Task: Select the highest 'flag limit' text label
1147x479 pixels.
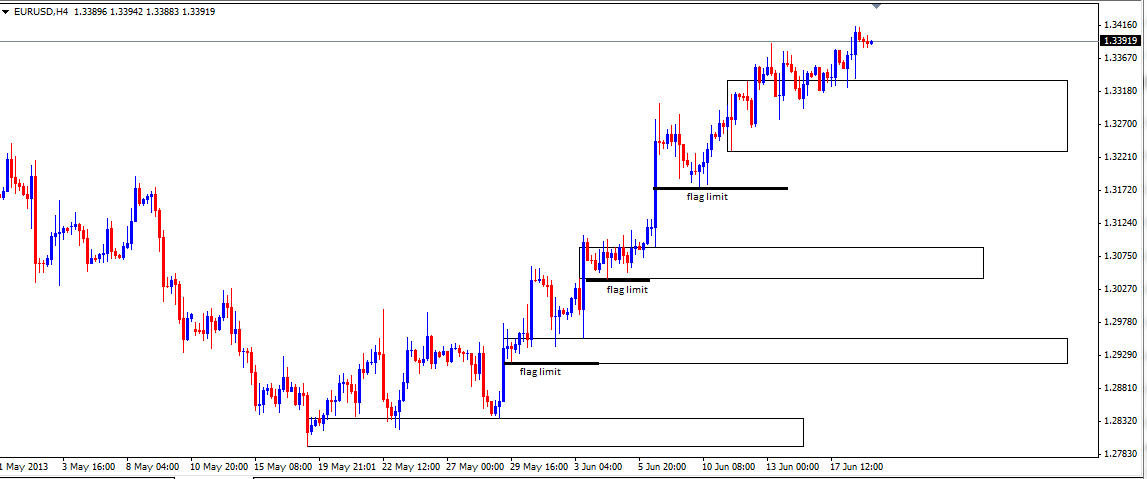Action: [x=706, y=197]
